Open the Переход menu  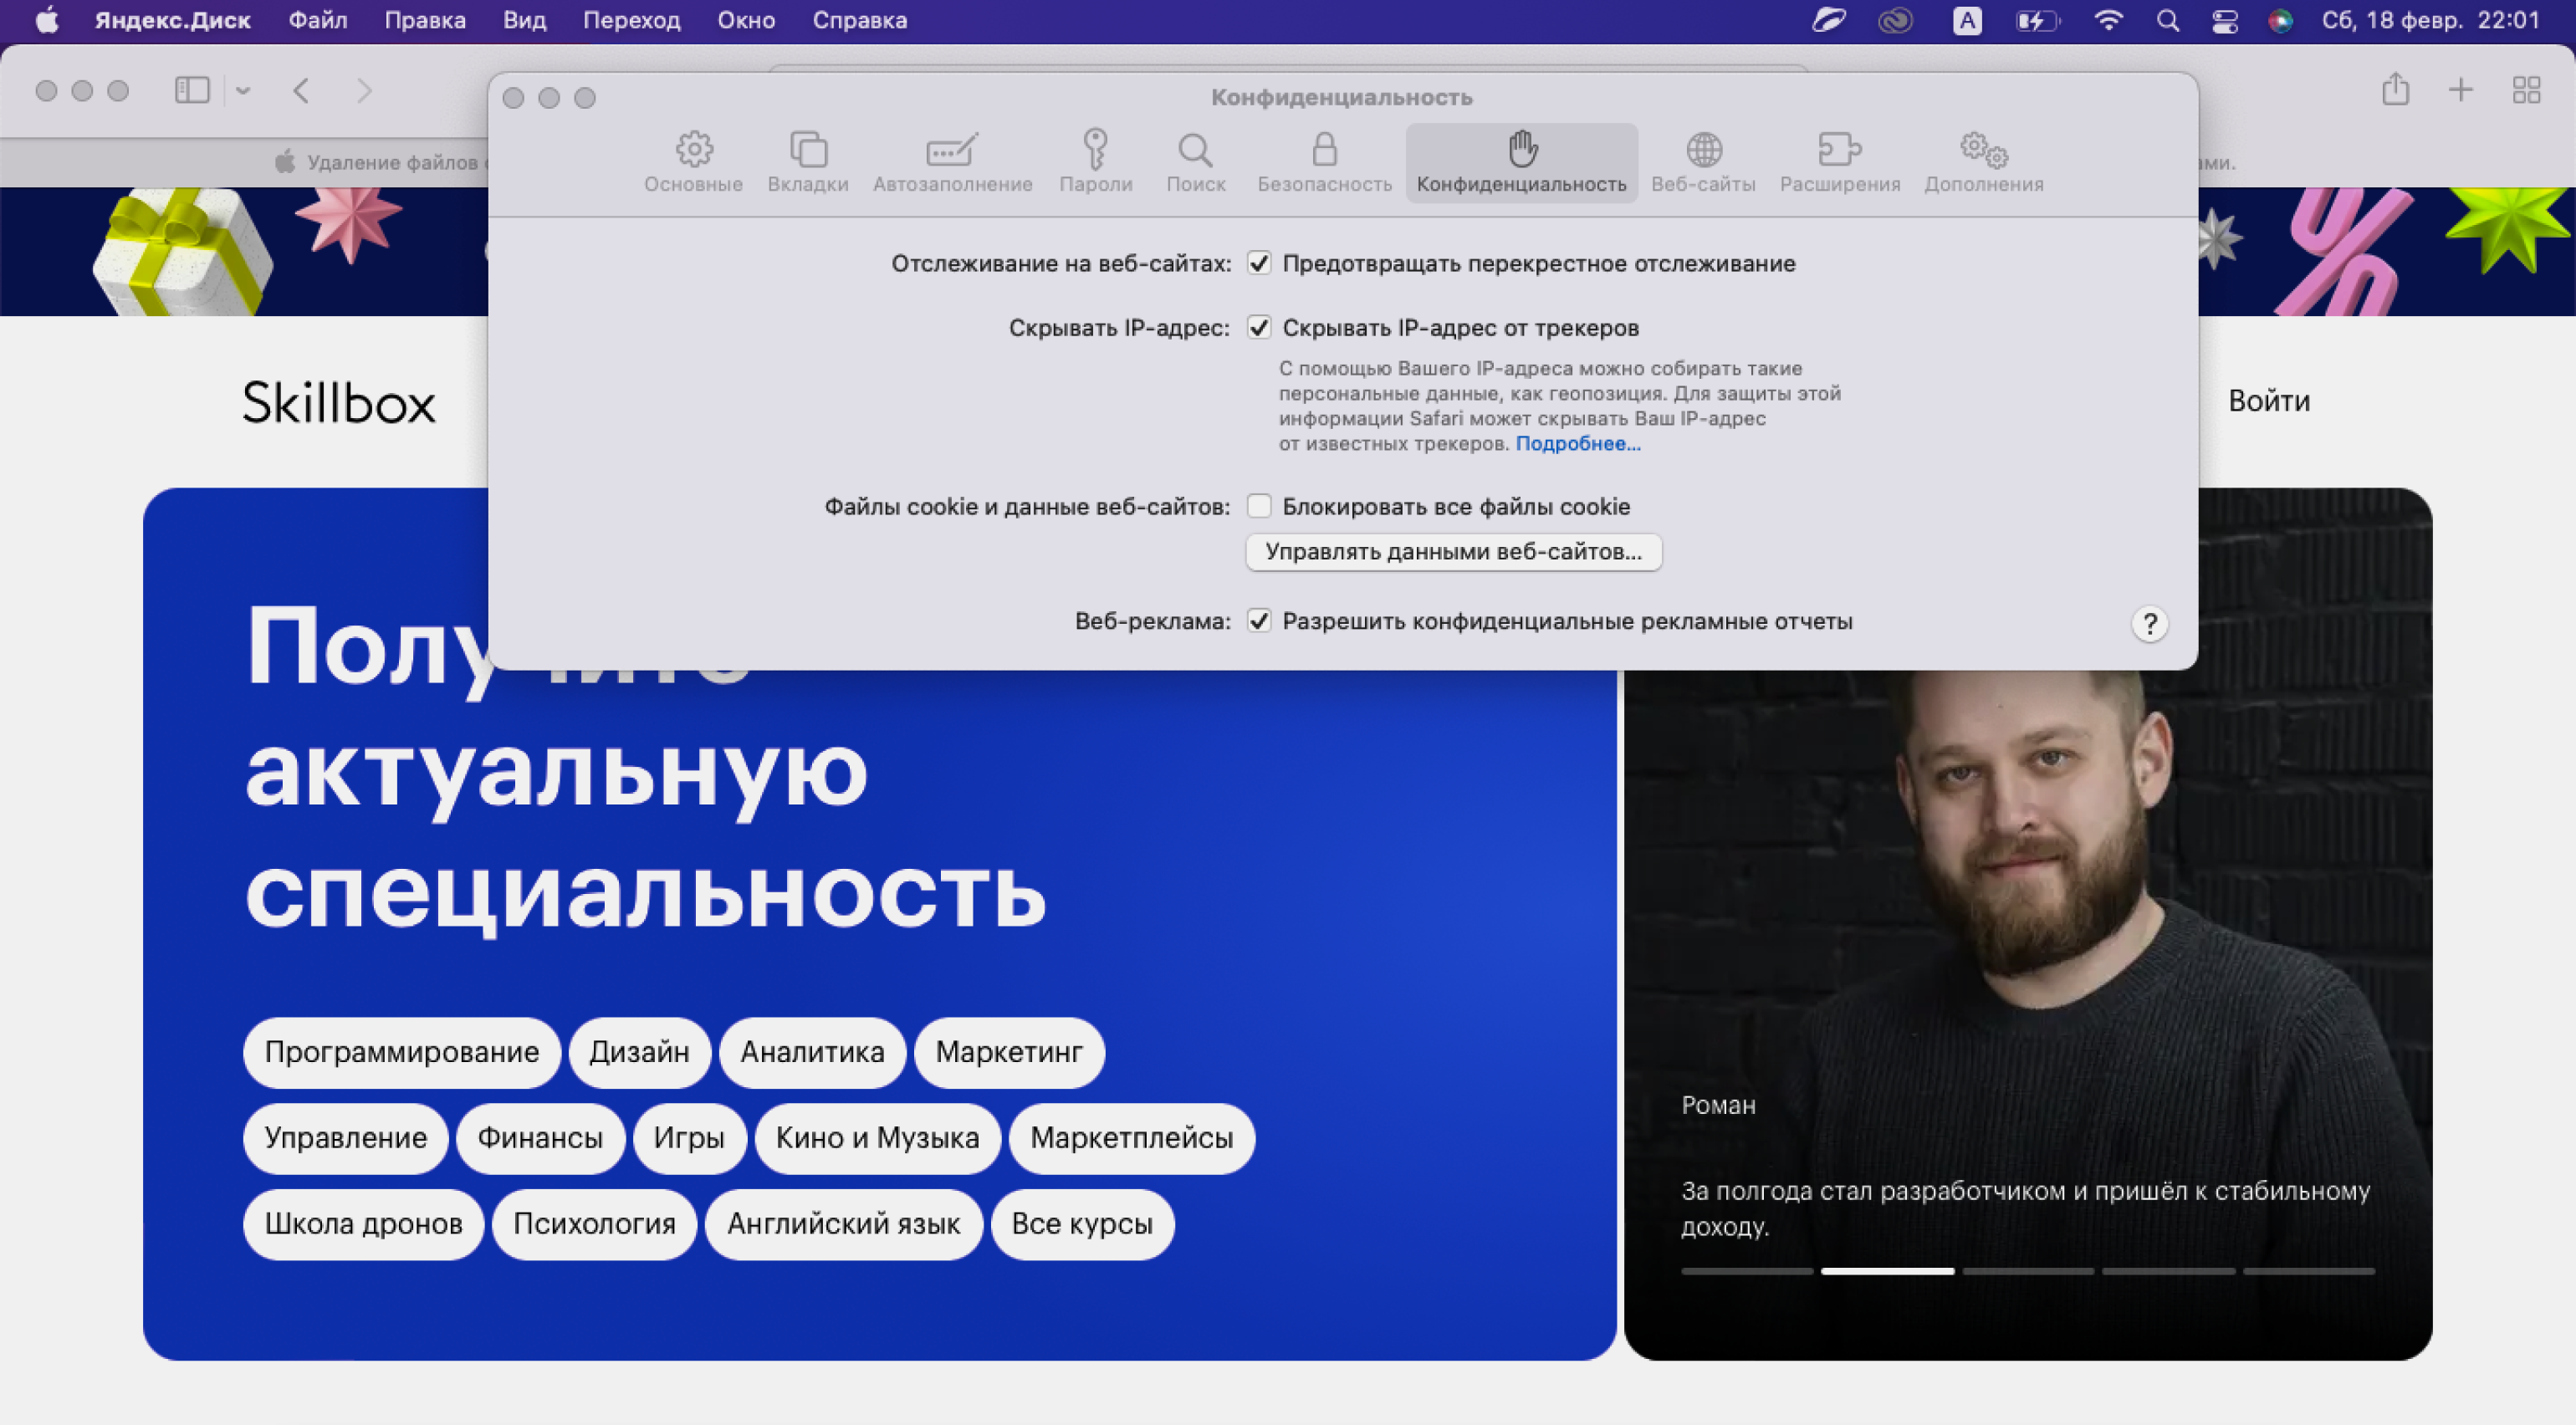[x=631, y=20]
